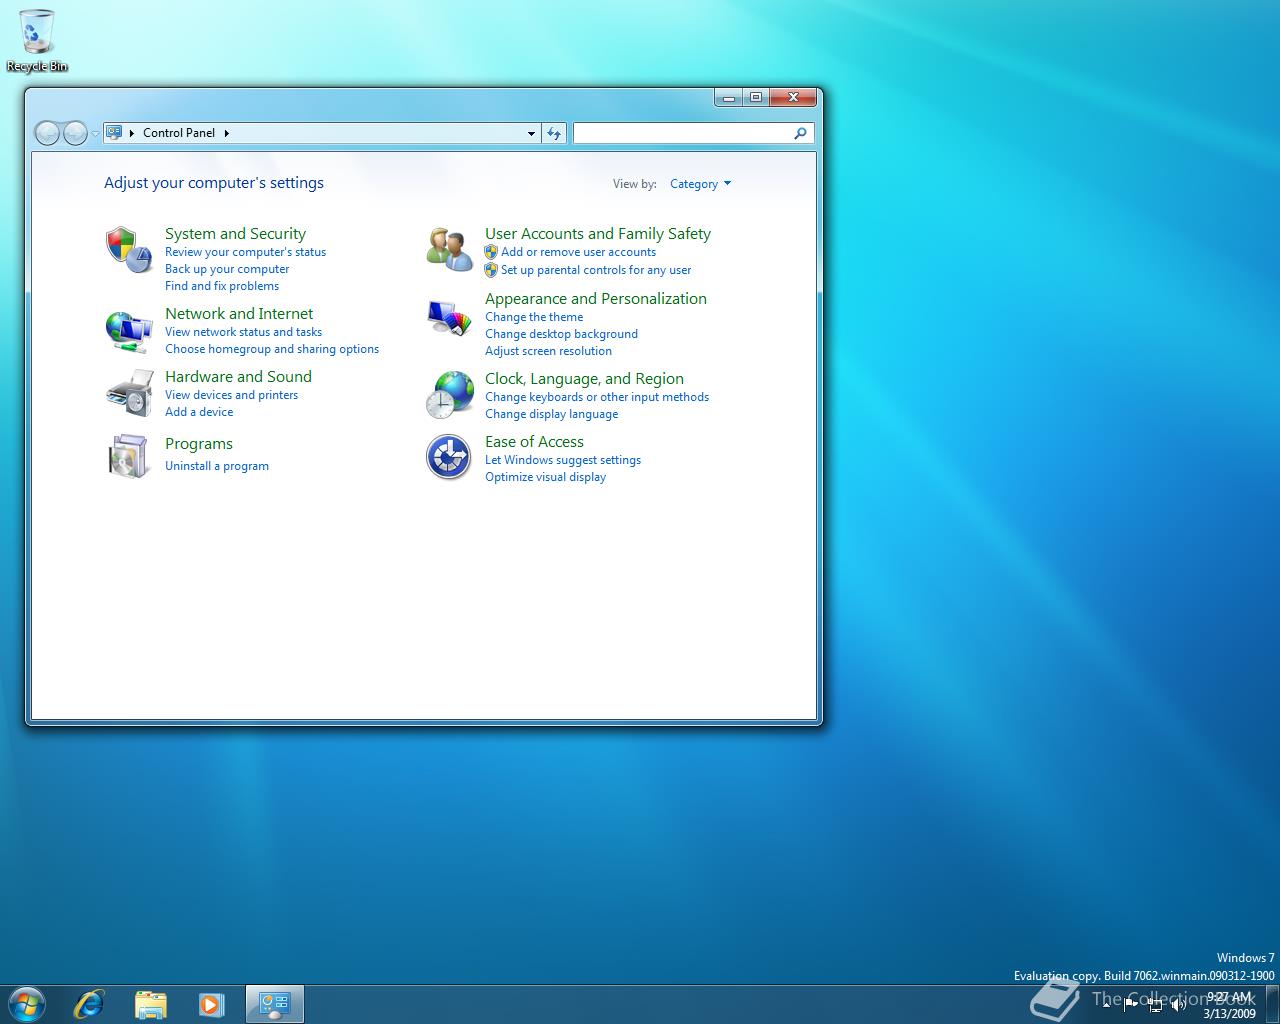The height and width of the screenshot is (1024, 1280).
Task: Expand the address bar history dropdown
Action: click(531, 133)
